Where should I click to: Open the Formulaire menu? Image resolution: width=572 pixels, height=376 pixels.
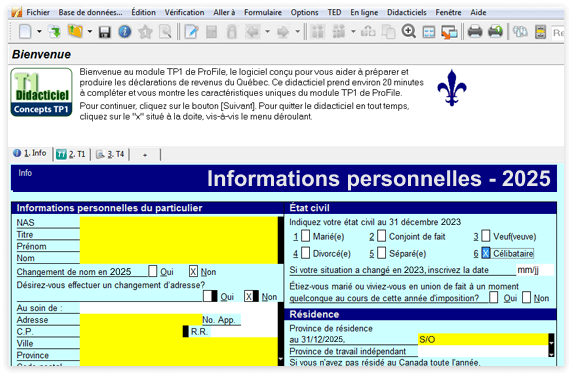263,12
